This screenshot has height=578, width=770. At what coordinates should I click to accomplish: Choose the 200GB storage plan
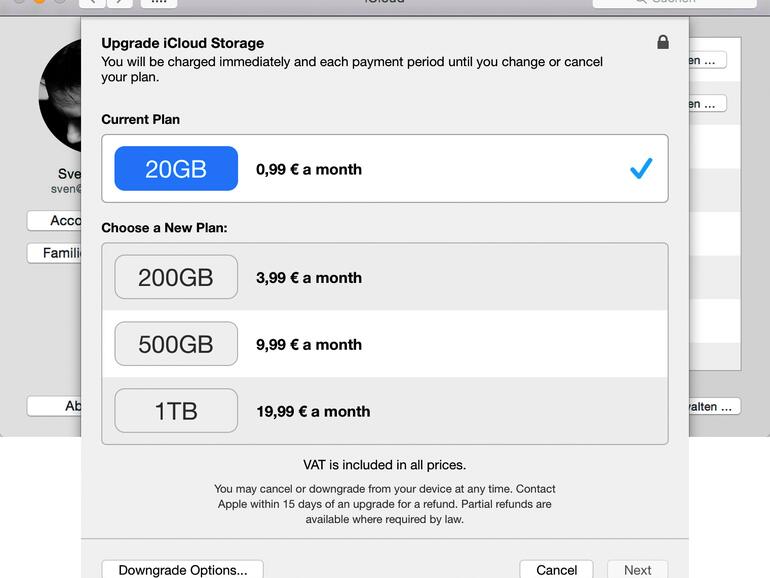176,277
